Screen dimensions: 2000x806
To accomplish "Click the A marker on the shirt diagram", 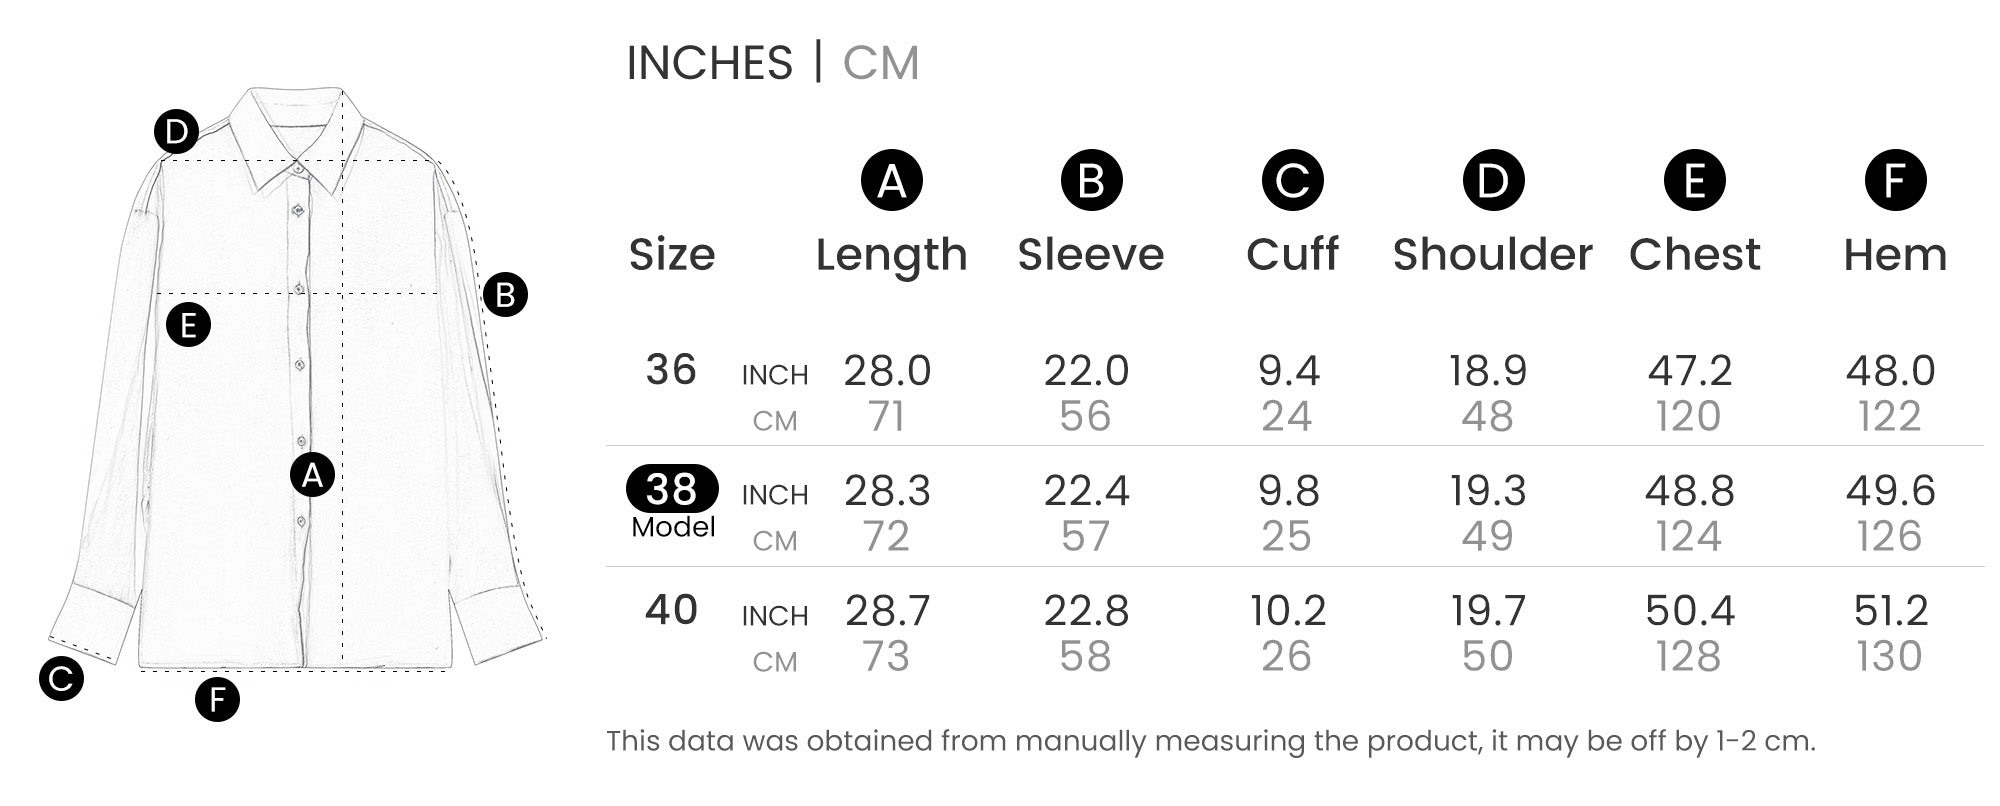I will 312,475.
